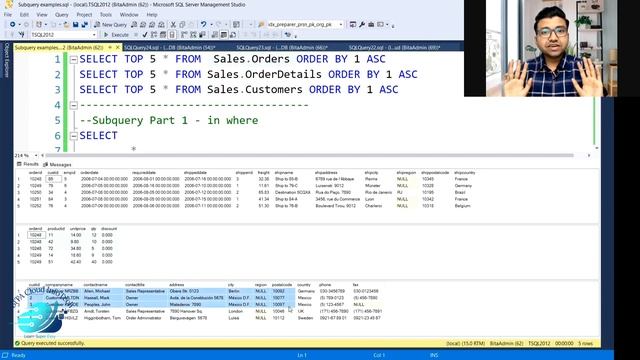Toggle Include Actual Execution Plan
The width and height of the screenshot is (640, 360).
pos(183,35)
